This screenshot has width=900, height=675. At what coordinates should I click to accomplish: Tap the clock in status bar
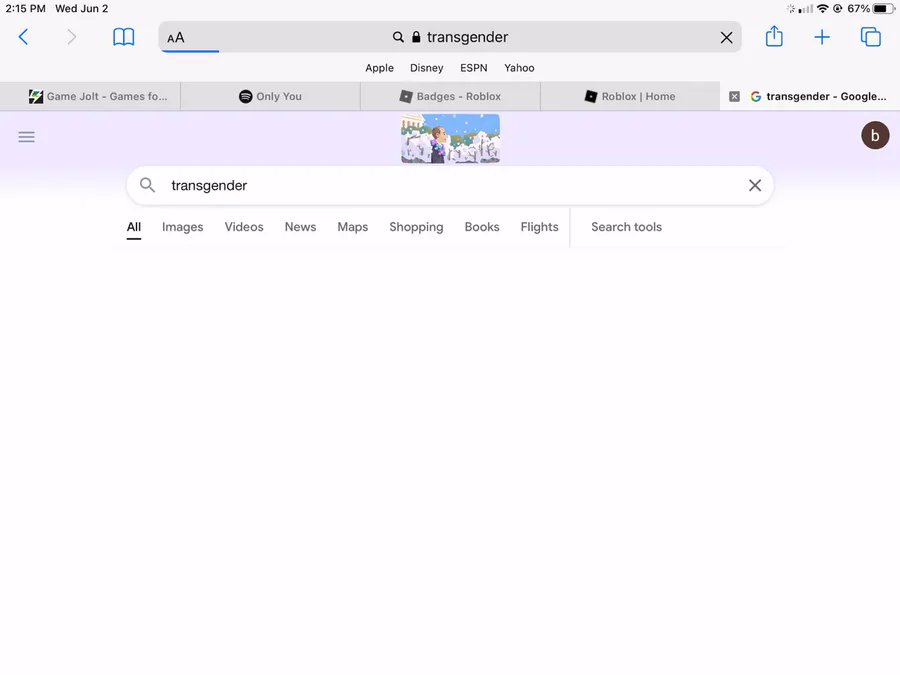pos(25,9)
